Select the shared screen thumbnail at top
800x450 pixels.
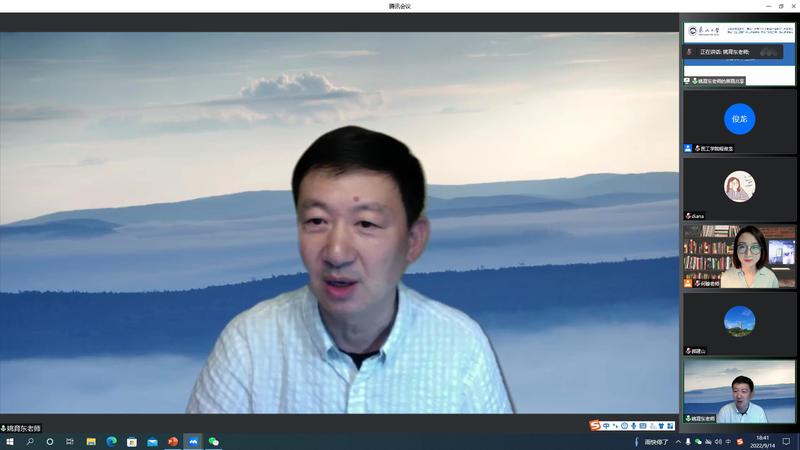click(739, 52)
